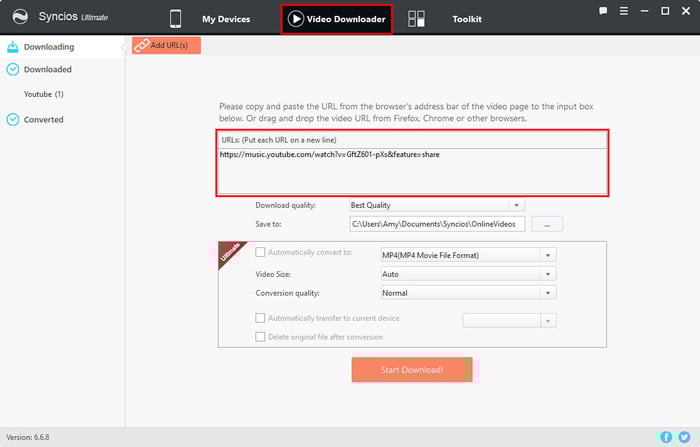Minimize the Syncios window
Screen dimensions: 700x447
pyautogui.click(x=644, y=11)
